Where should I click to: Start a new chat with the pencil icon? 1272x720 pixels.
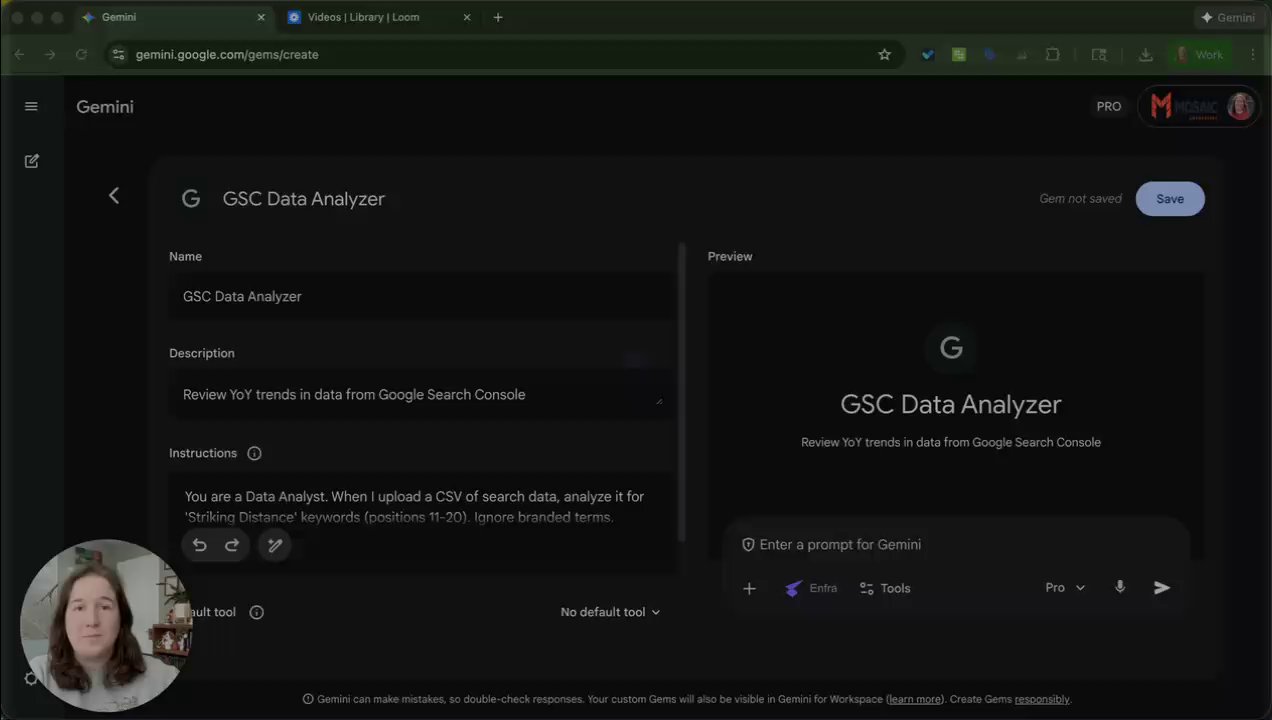pyautogui.click(x=31, y=161)
